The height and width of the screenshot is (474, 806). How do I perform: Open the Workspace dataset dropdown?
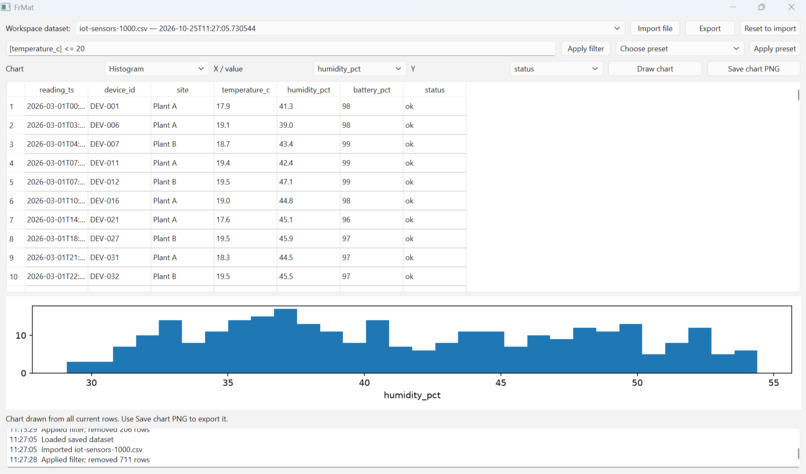click(x=350, y=28)
